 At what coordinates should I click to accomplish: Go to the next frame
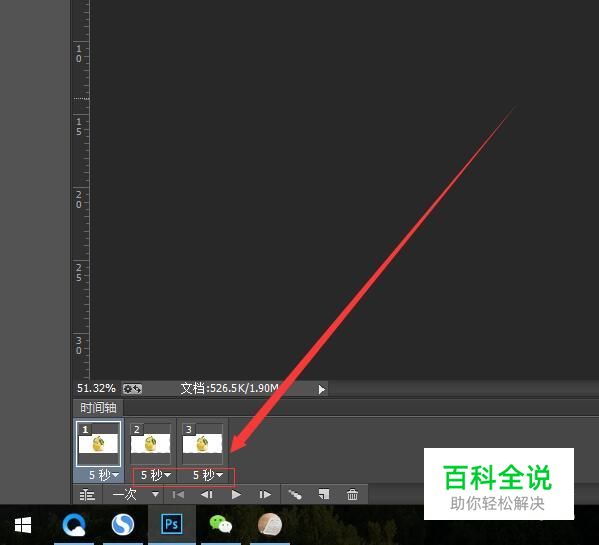pos(265,495)
